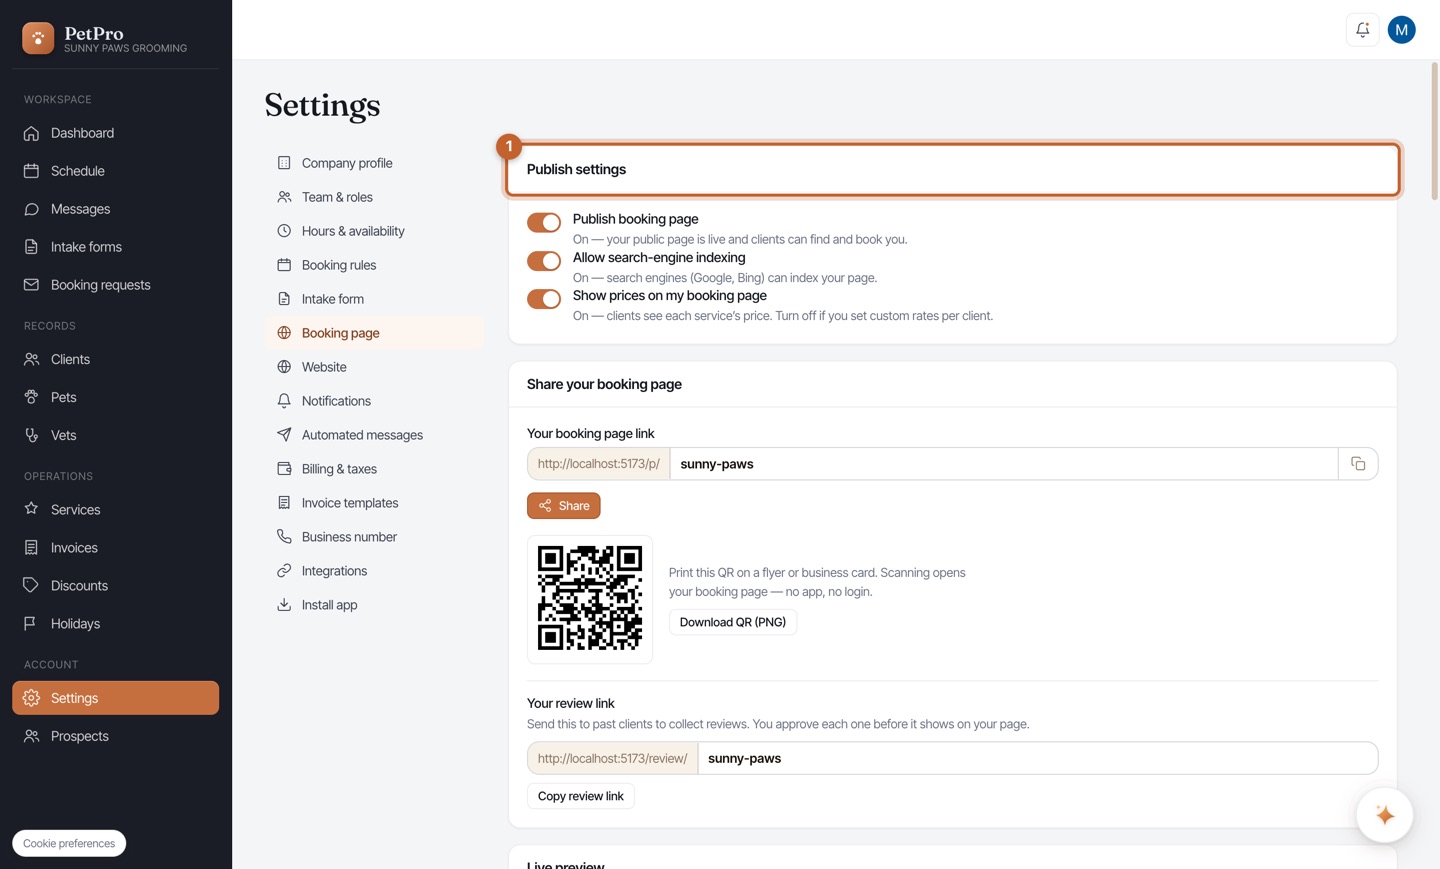Click the Automated messages paper plane icon
Image resolution: width=1440 pixels, height=869 pixels.
tap(284, 435)
